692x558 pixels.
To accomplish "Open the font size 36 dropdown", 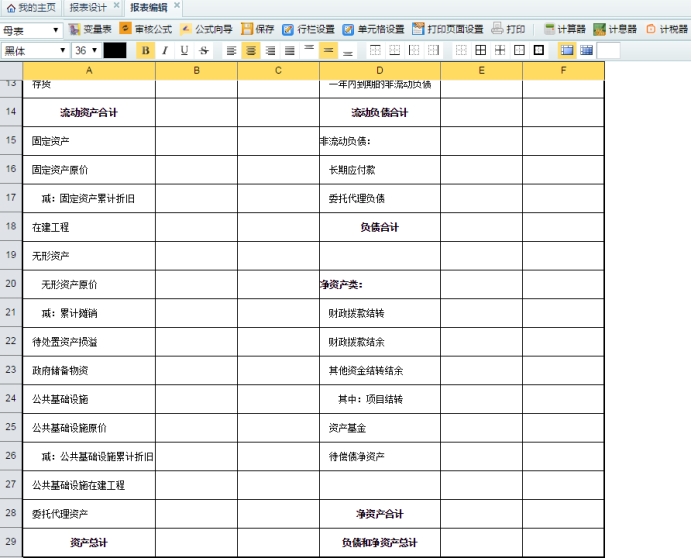I will pos(86,51).
